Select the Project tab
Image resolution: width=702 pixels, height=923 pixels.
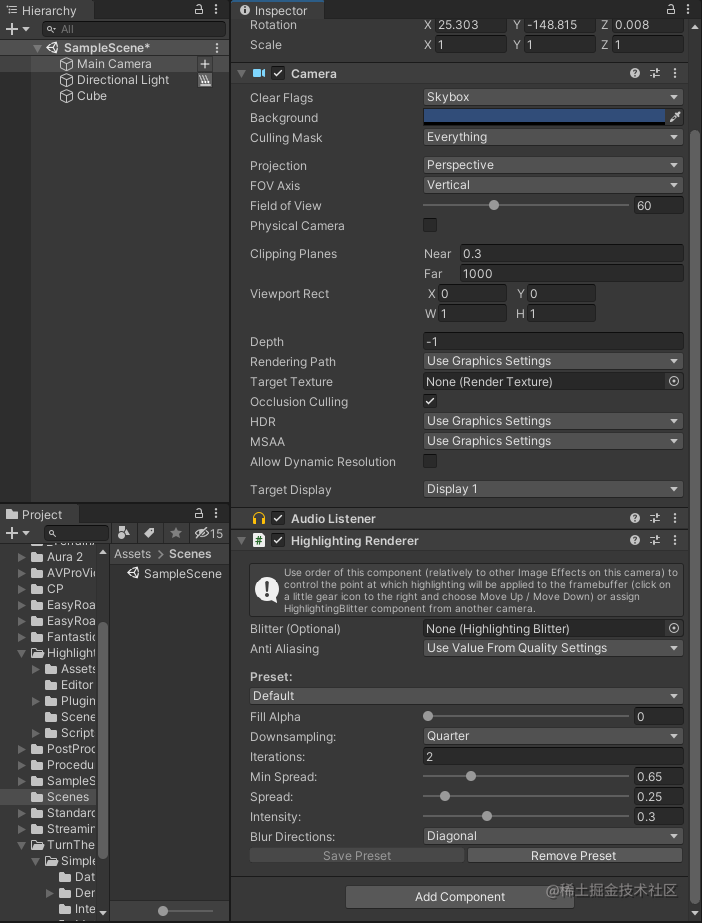point(38,514)
